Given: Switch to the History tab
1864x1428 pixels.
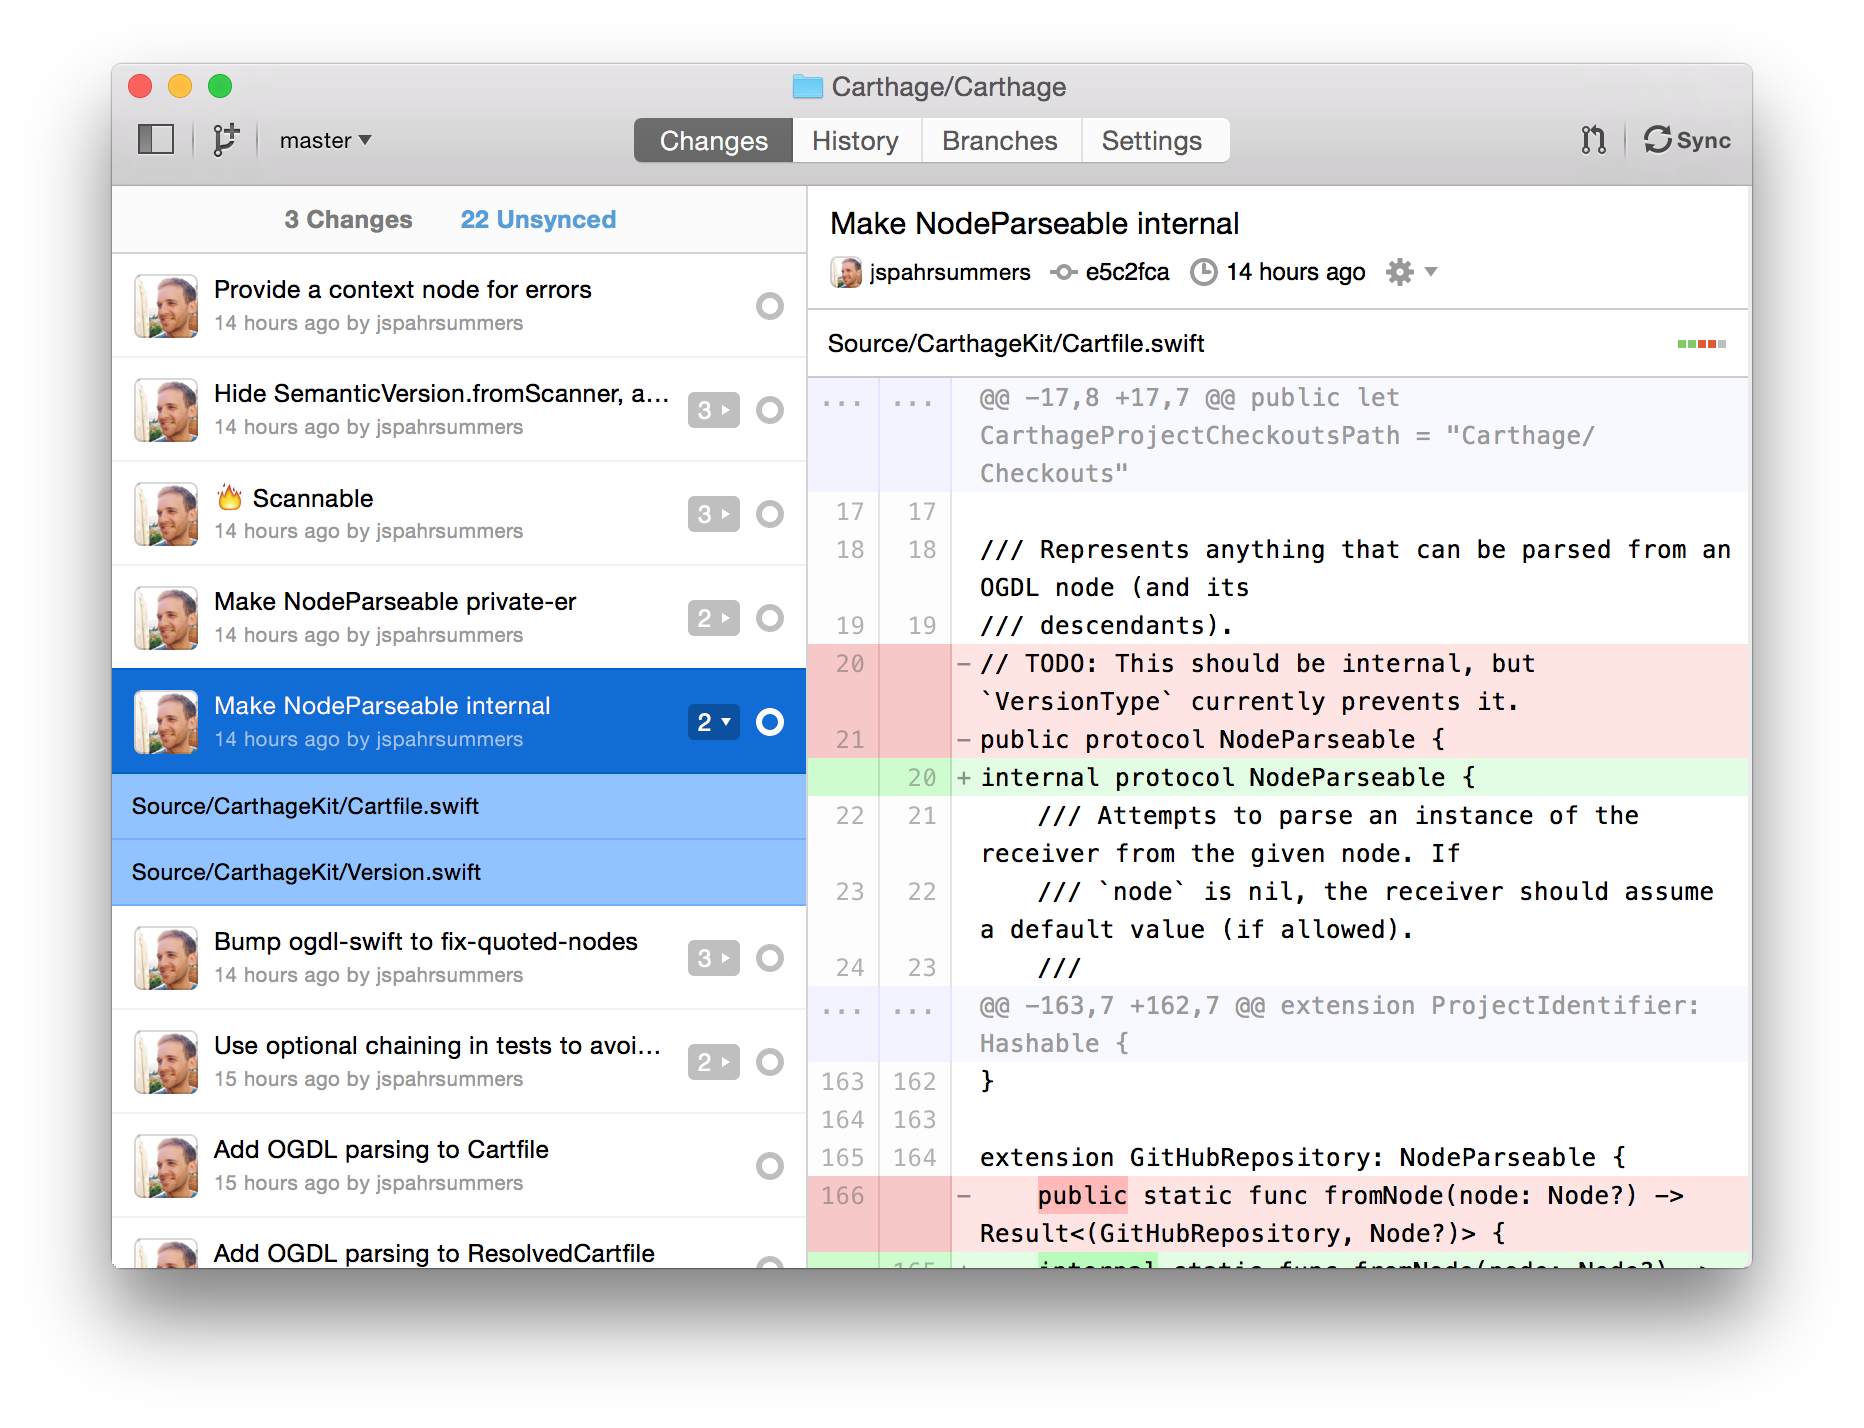Looking at the screenshot, I should click(x=855, y=141).
